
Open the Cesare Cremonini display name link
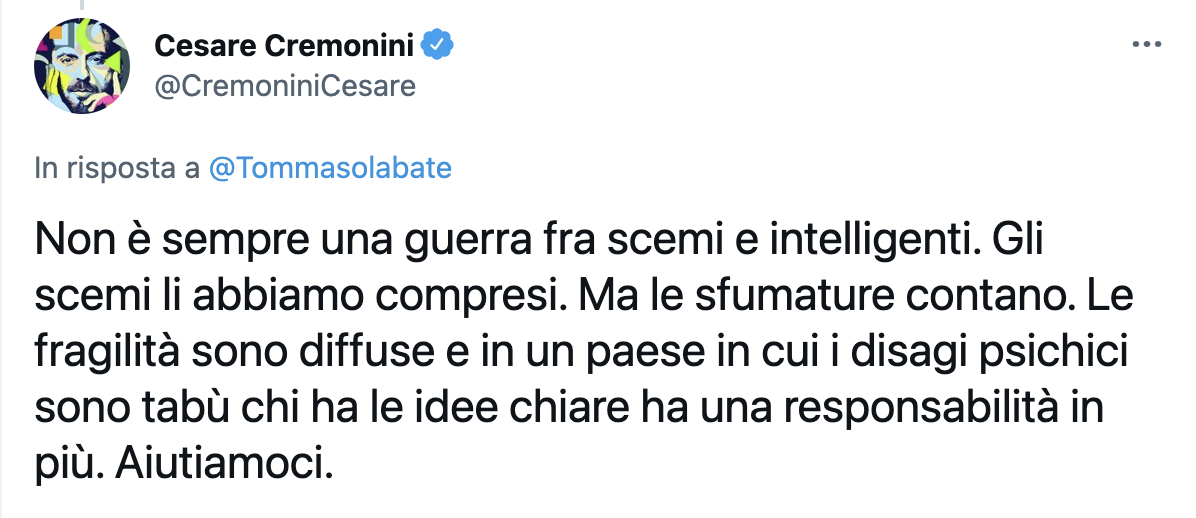286,46
